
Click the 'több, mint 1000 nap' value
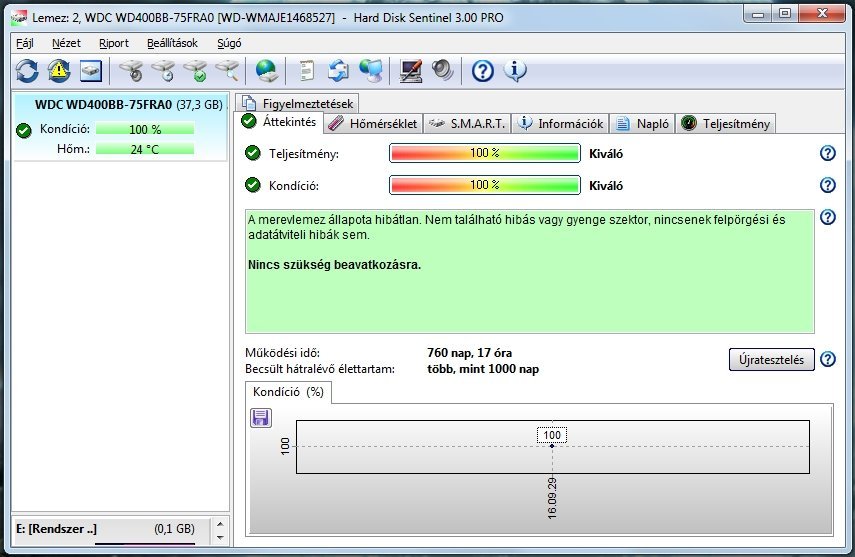[x=483, y=369]
